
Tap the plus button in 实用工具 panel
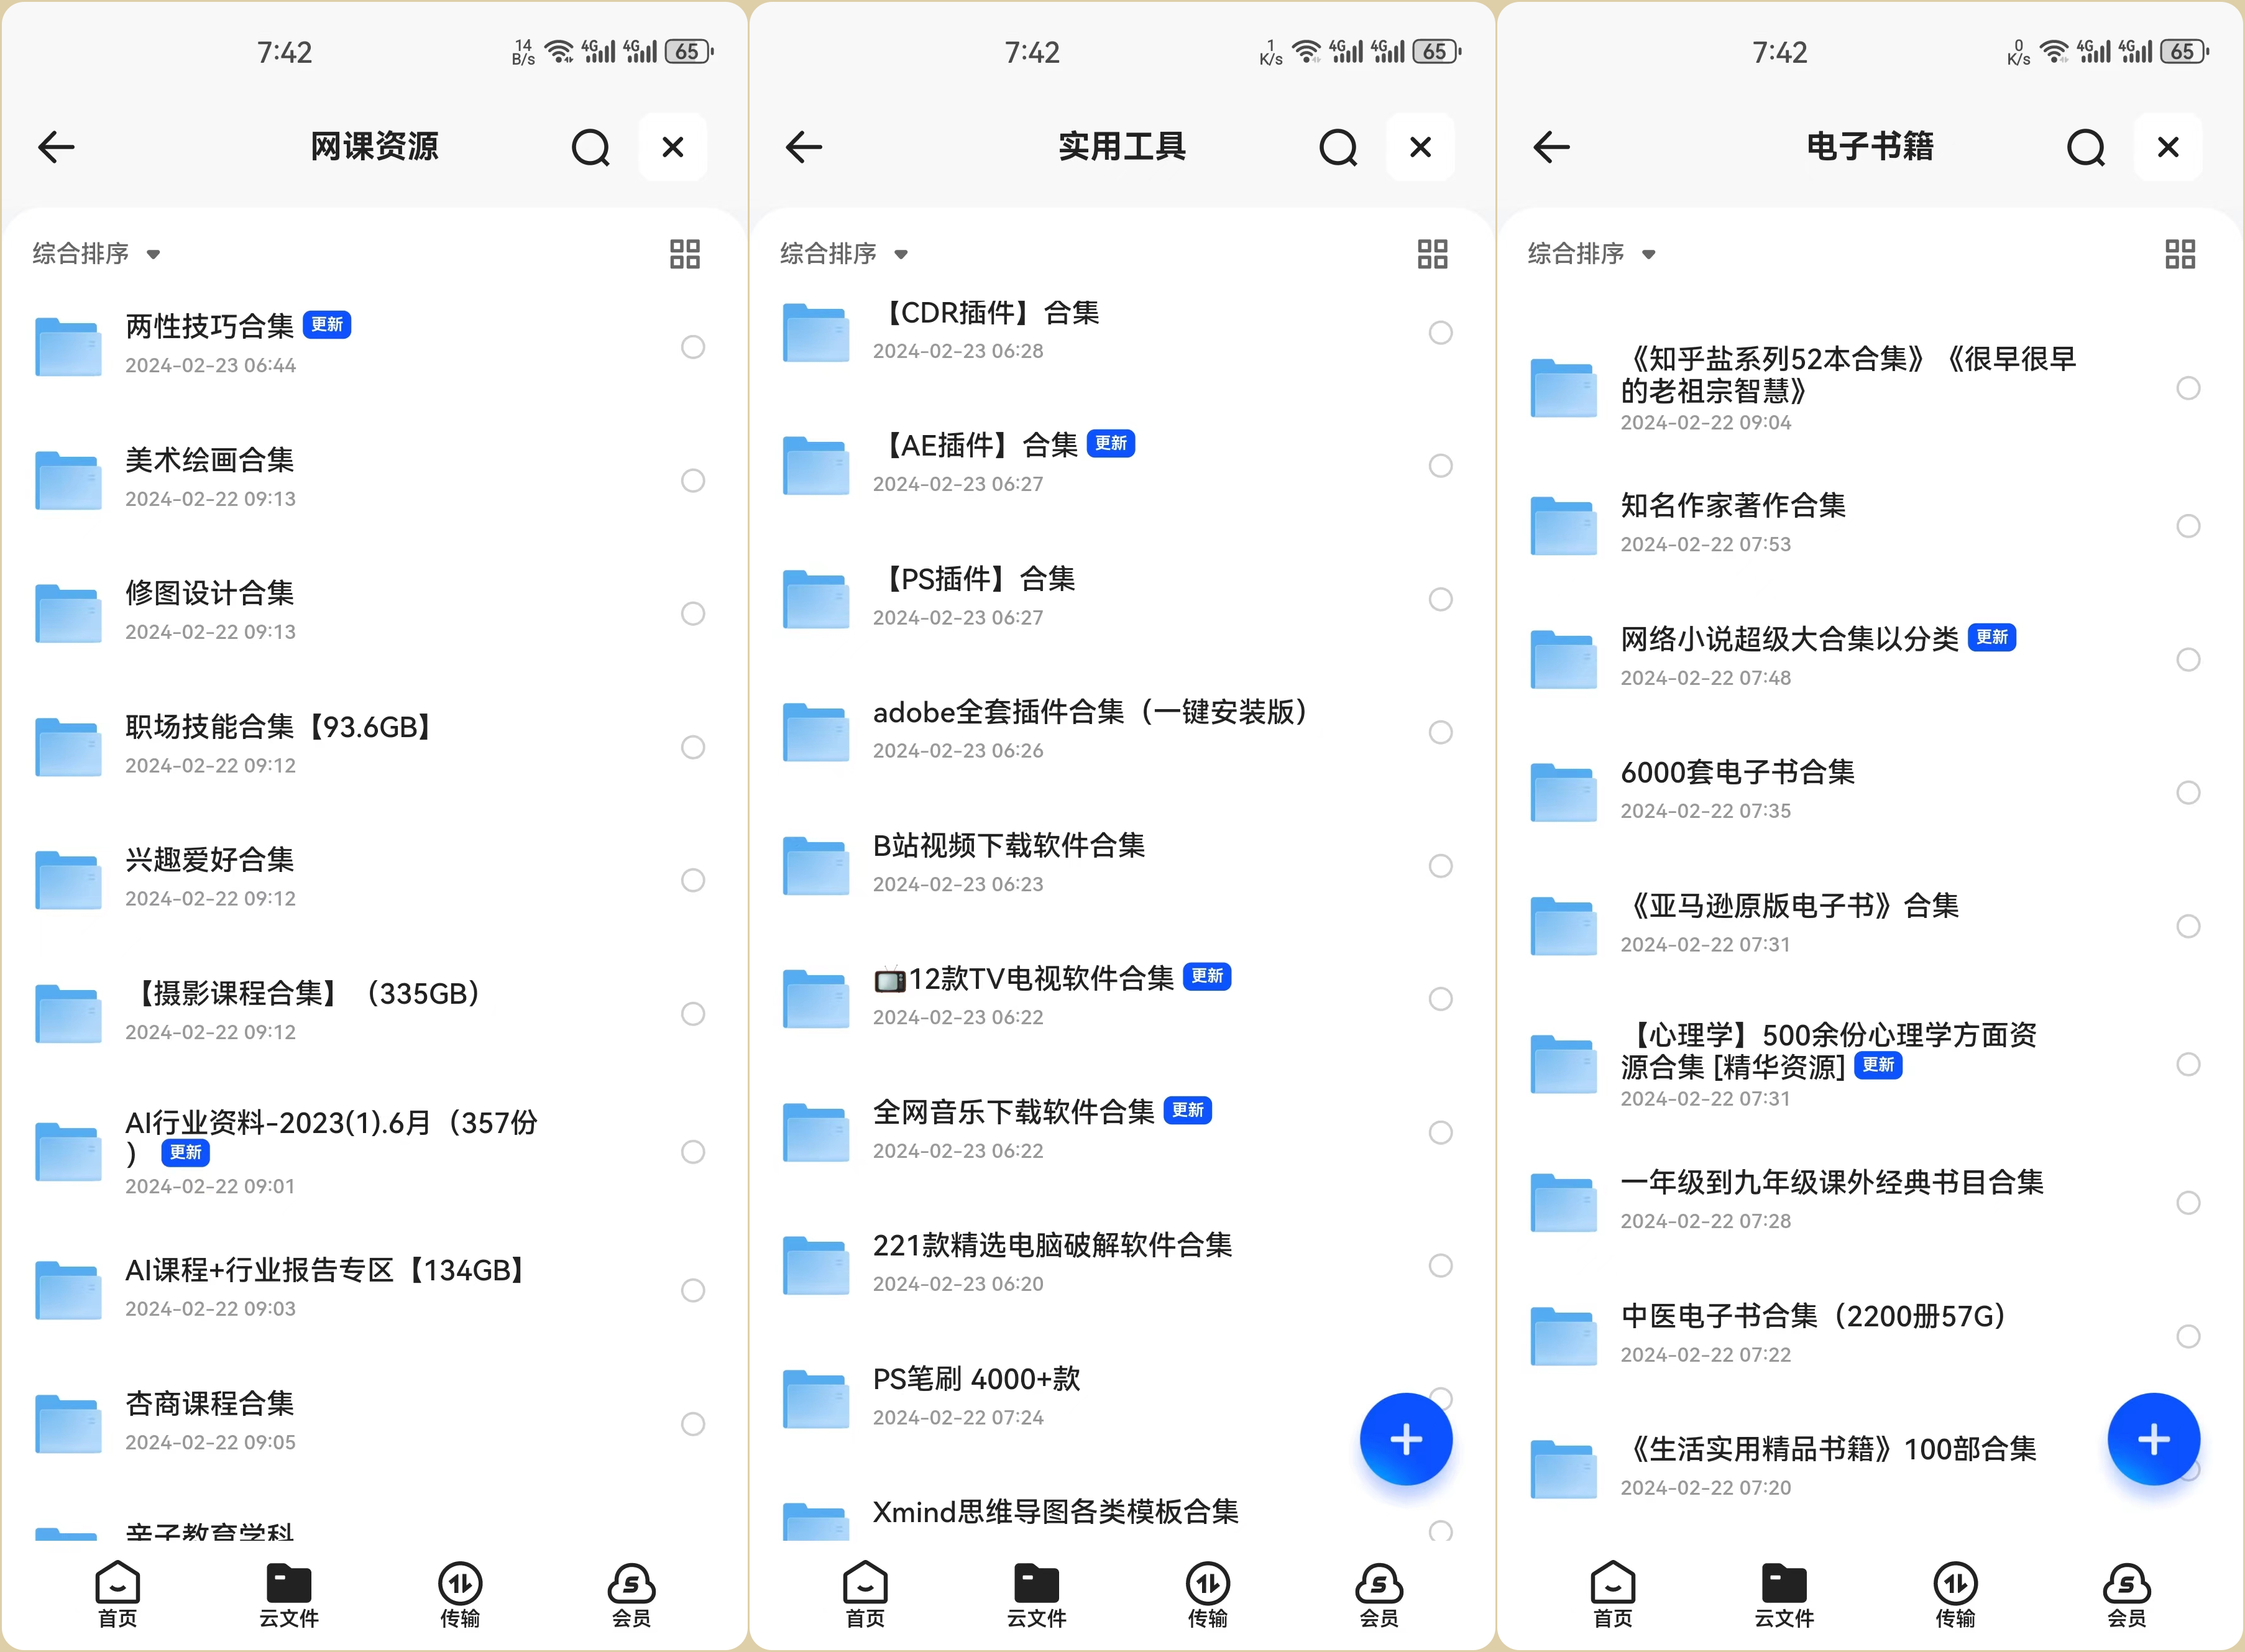click(x=1406, y=1439)
